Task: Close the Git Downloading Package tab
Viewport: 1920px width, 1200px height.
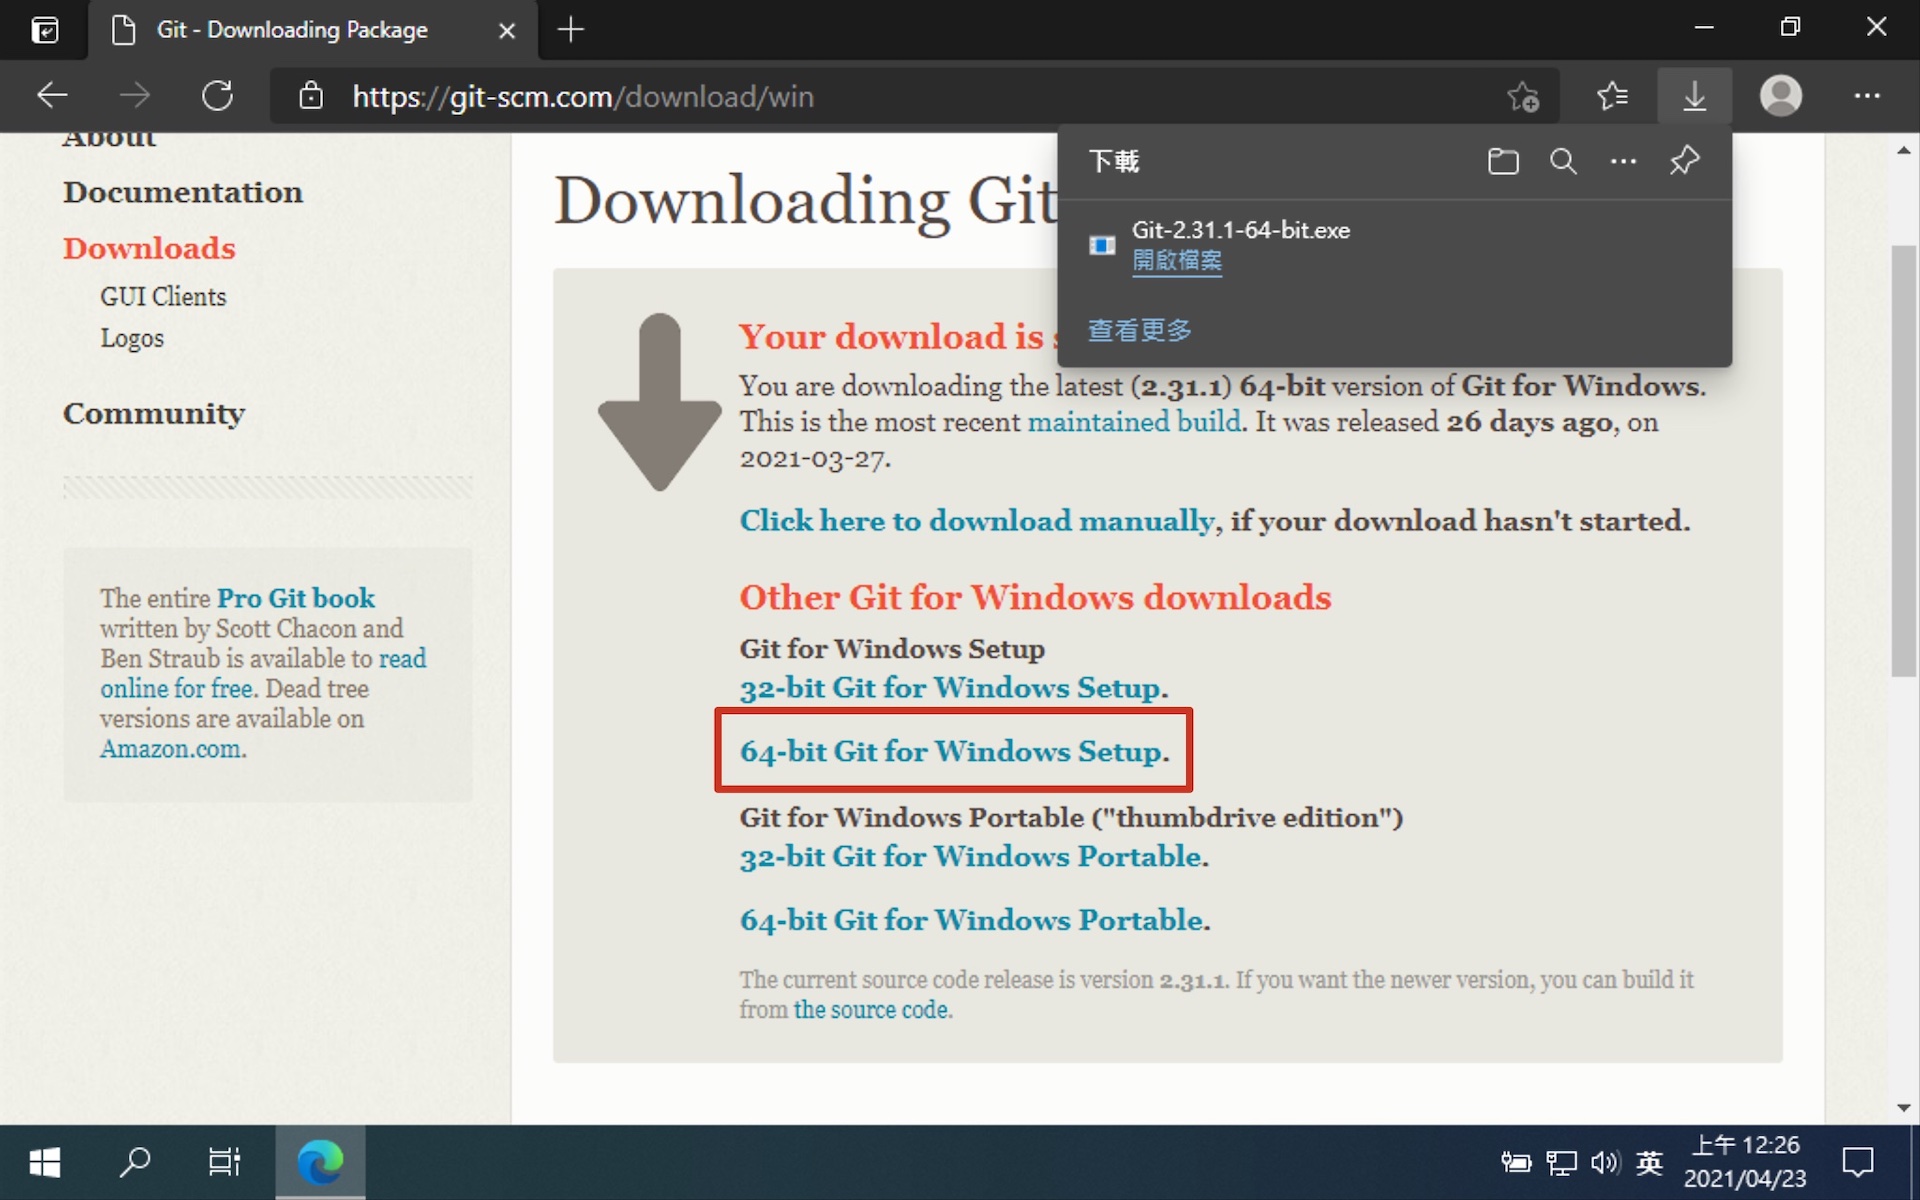Action: [x=507, y=31]
